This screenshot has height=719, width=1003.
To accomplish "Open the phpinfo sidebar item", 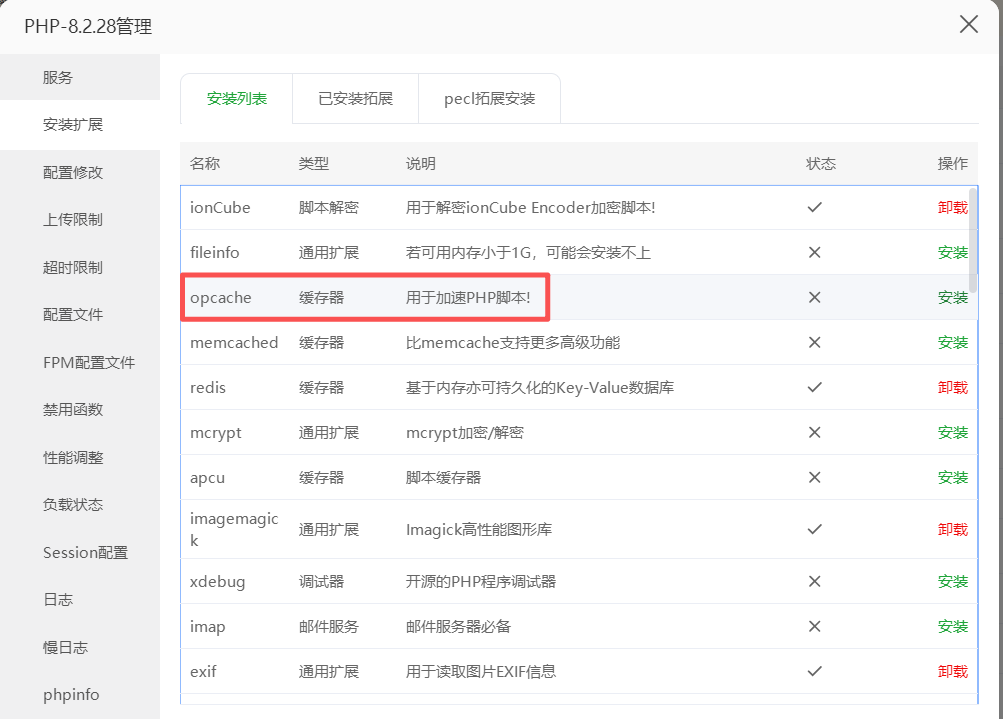I will [x=71, y=694].
